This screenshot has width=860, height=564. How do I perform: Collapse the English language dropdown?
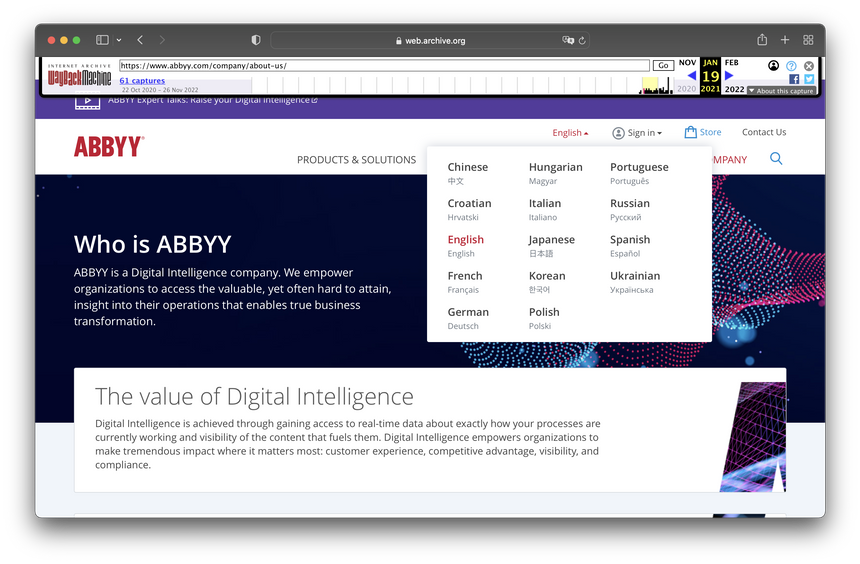(570, 133)
